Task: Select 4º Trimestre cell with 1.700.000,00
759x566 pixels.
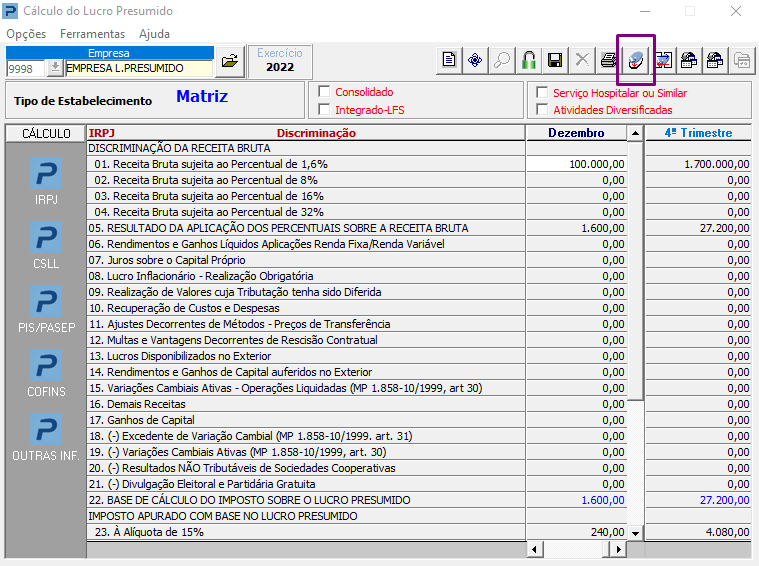Action: pos(698,164)
